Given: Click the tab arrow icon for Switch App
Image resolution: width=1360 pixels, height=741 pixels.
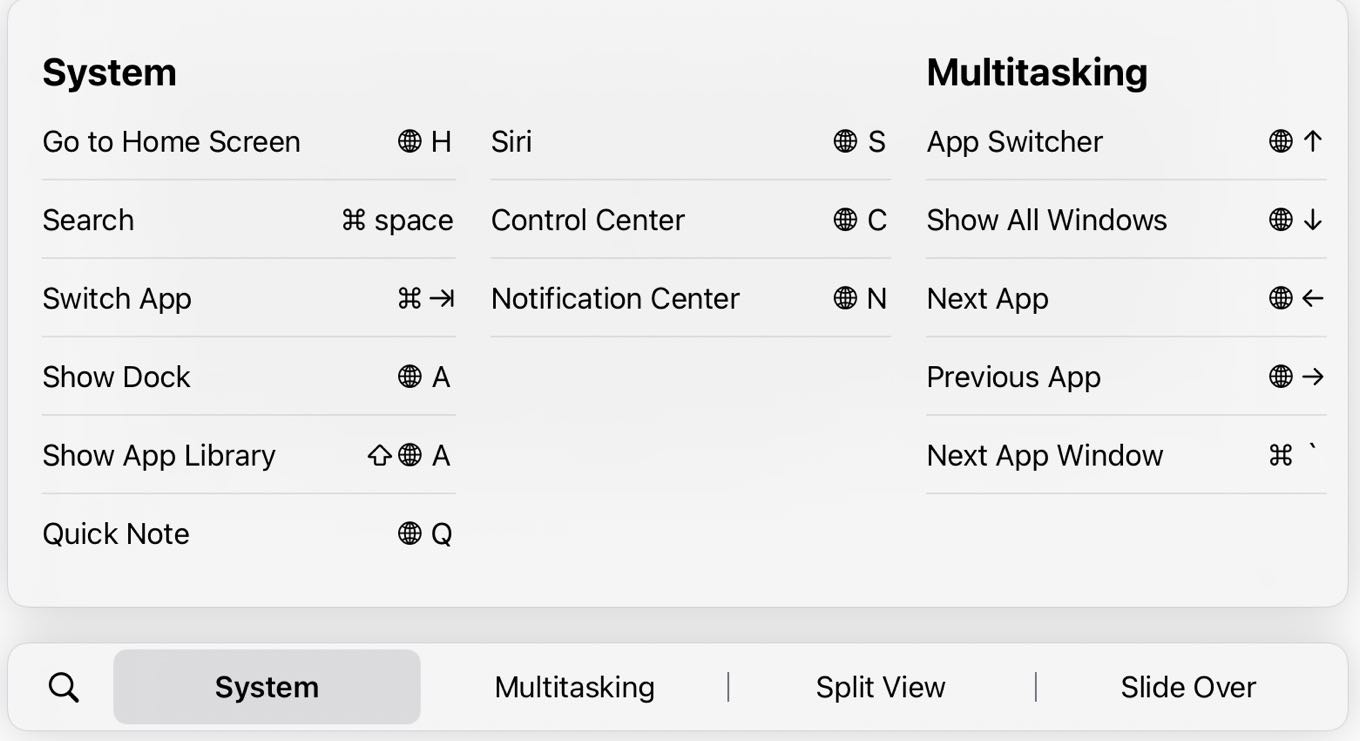Looking at the screenshot, I should [442, 298].
